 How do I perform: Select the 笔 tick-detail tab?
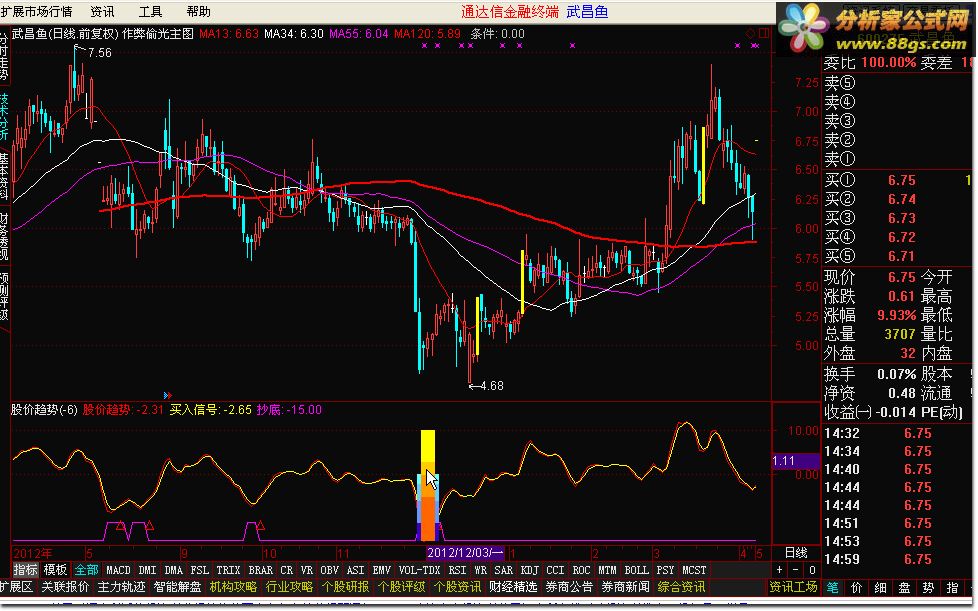point(833,587)
